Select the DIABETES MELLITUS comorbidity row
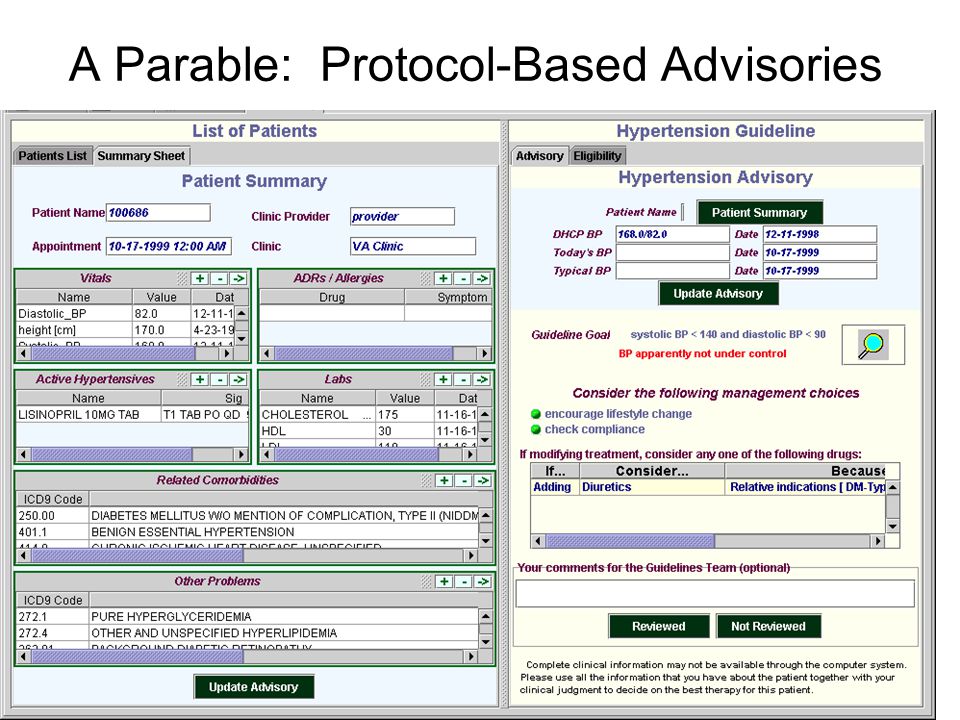 [x=247, y=516]
